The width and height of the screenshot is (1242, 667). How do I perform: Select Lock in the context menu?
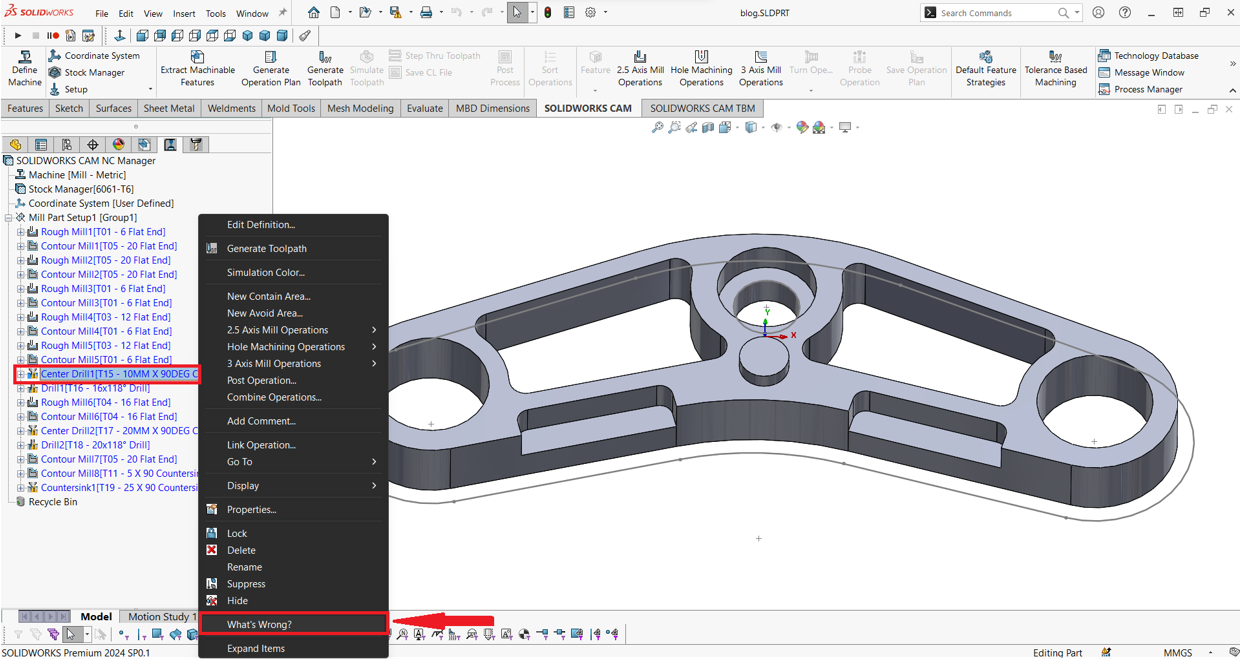pyautogui.click(x=237, y=534)
